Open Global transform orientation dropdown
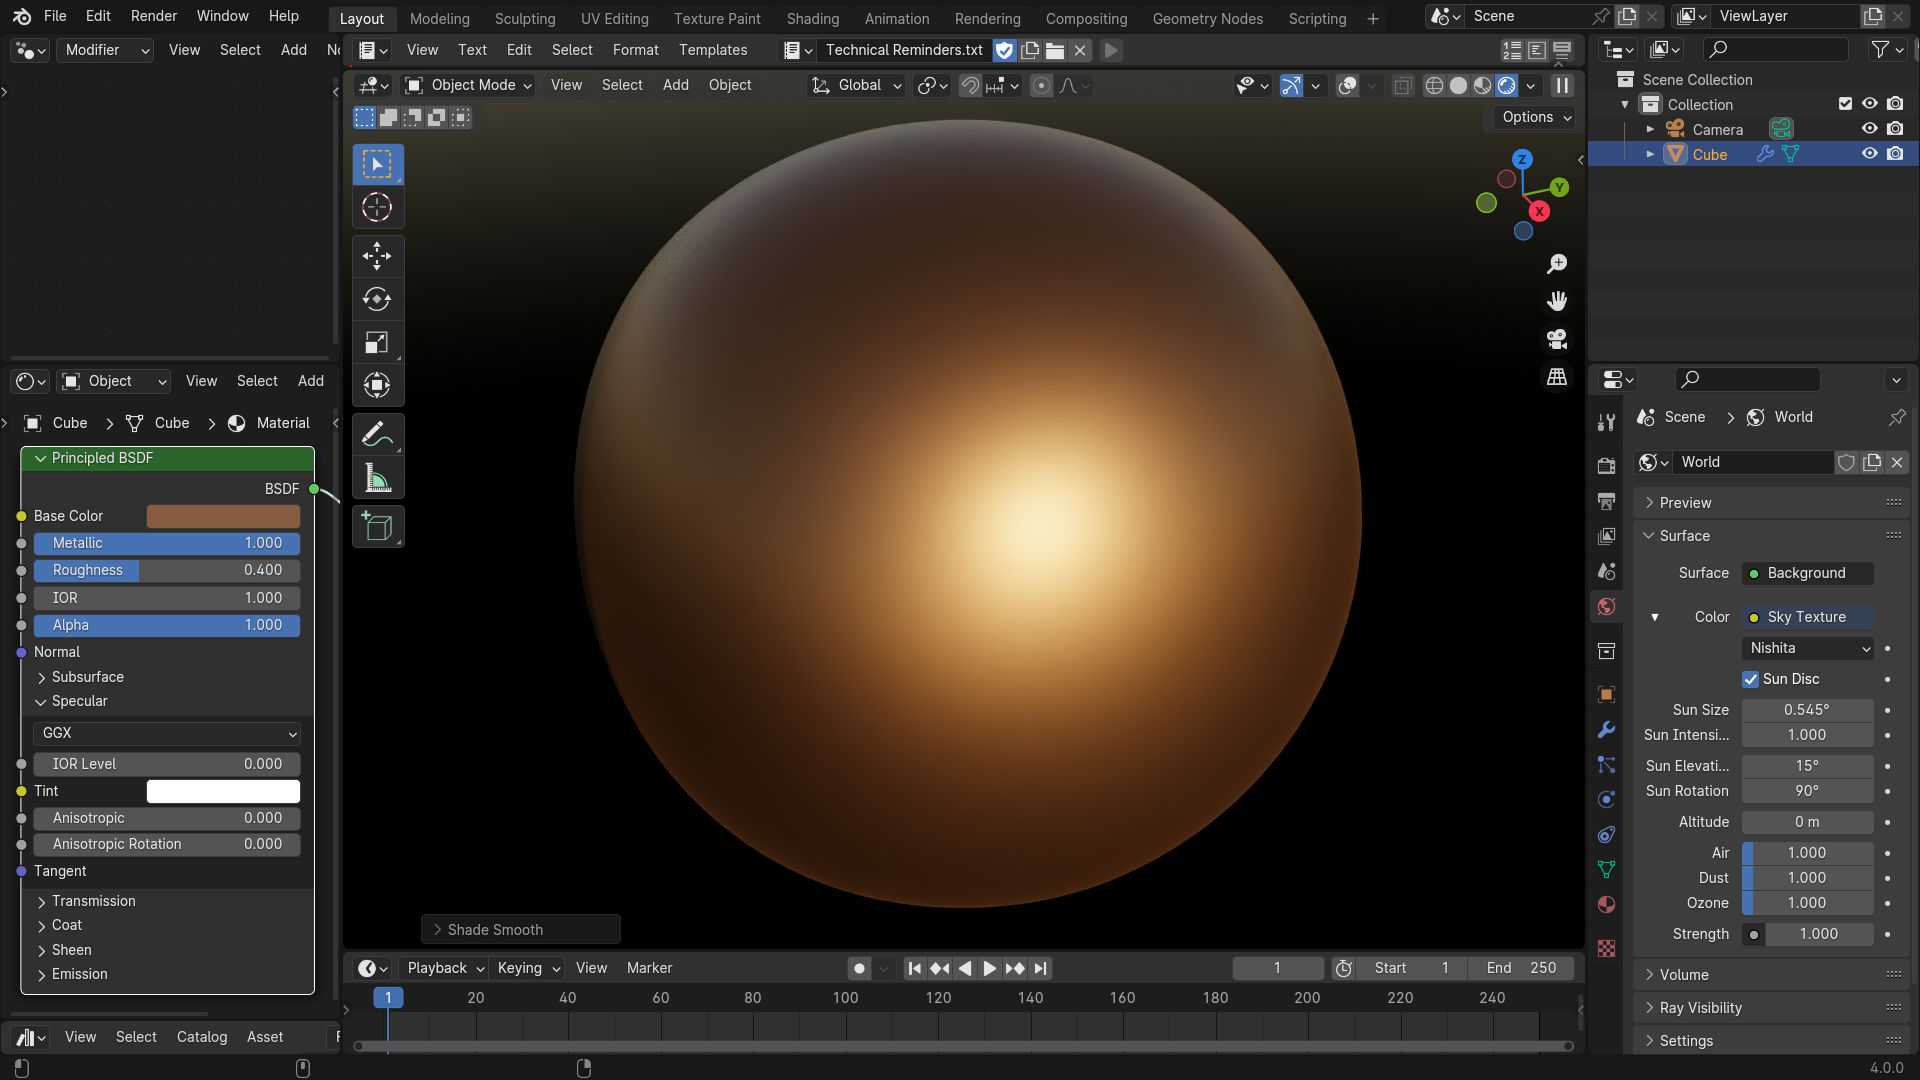This screenshot has width=1920, height=1080. click(857, 86)
